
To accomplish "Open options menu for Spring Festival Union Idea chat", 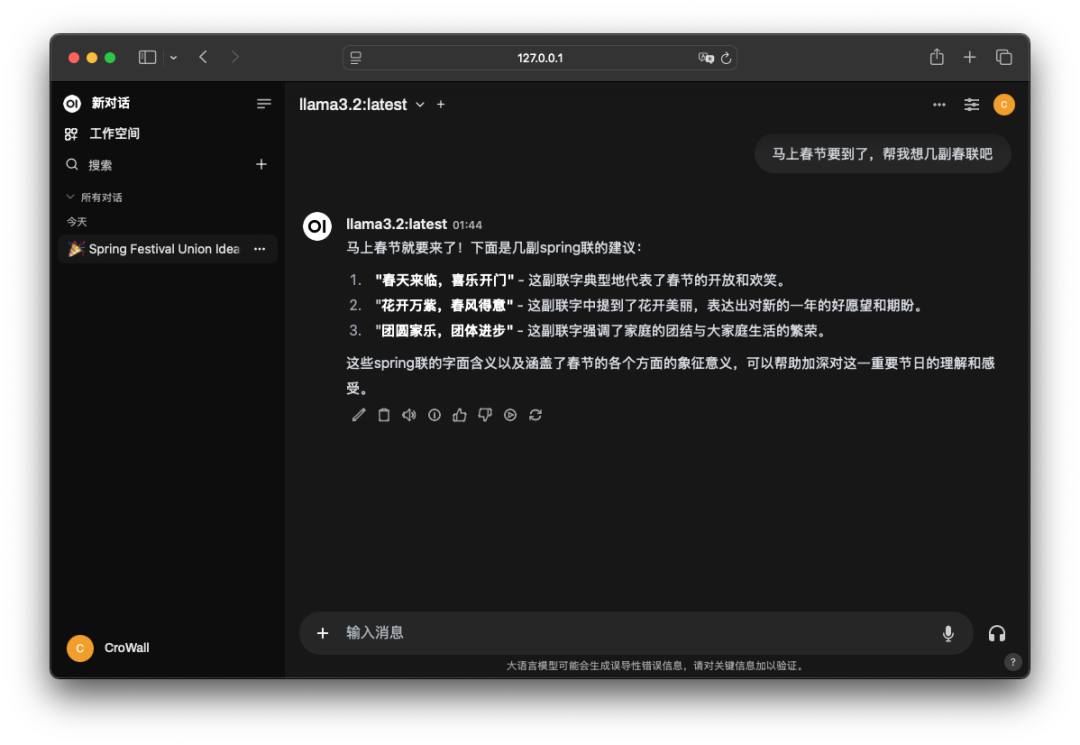I will [x=260, y=249].
